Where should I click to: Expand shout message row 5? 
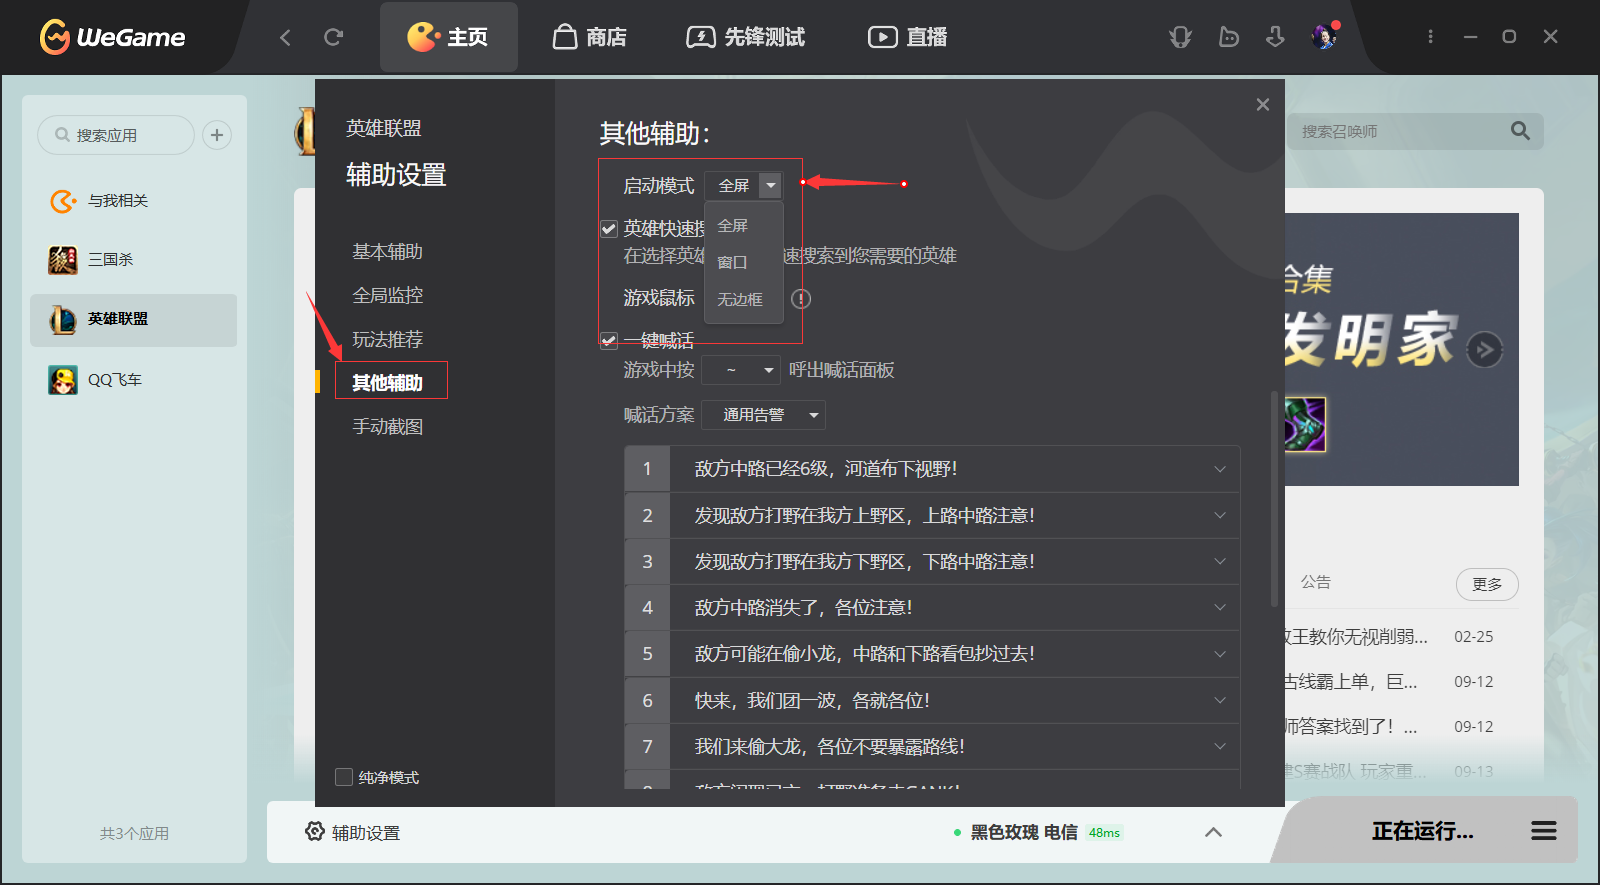1219,654
